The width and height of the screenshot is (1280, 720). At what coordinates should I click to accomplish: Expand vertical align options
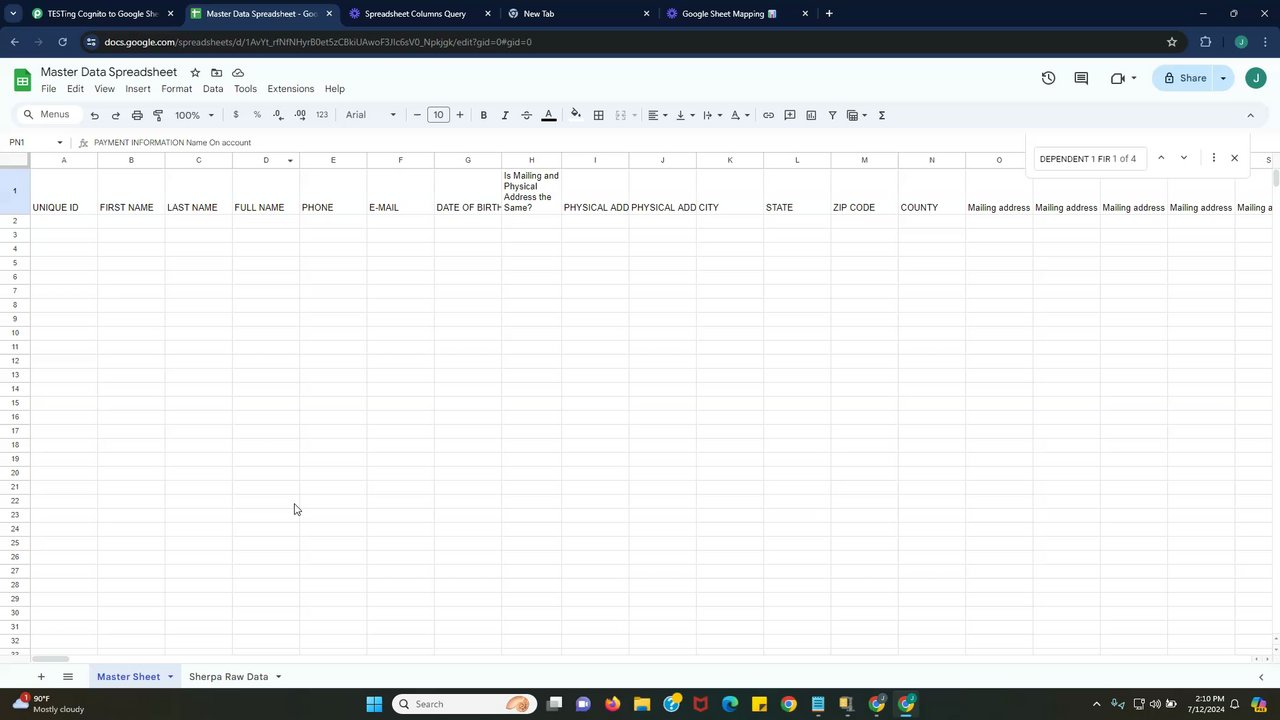[x=685, y=115]
